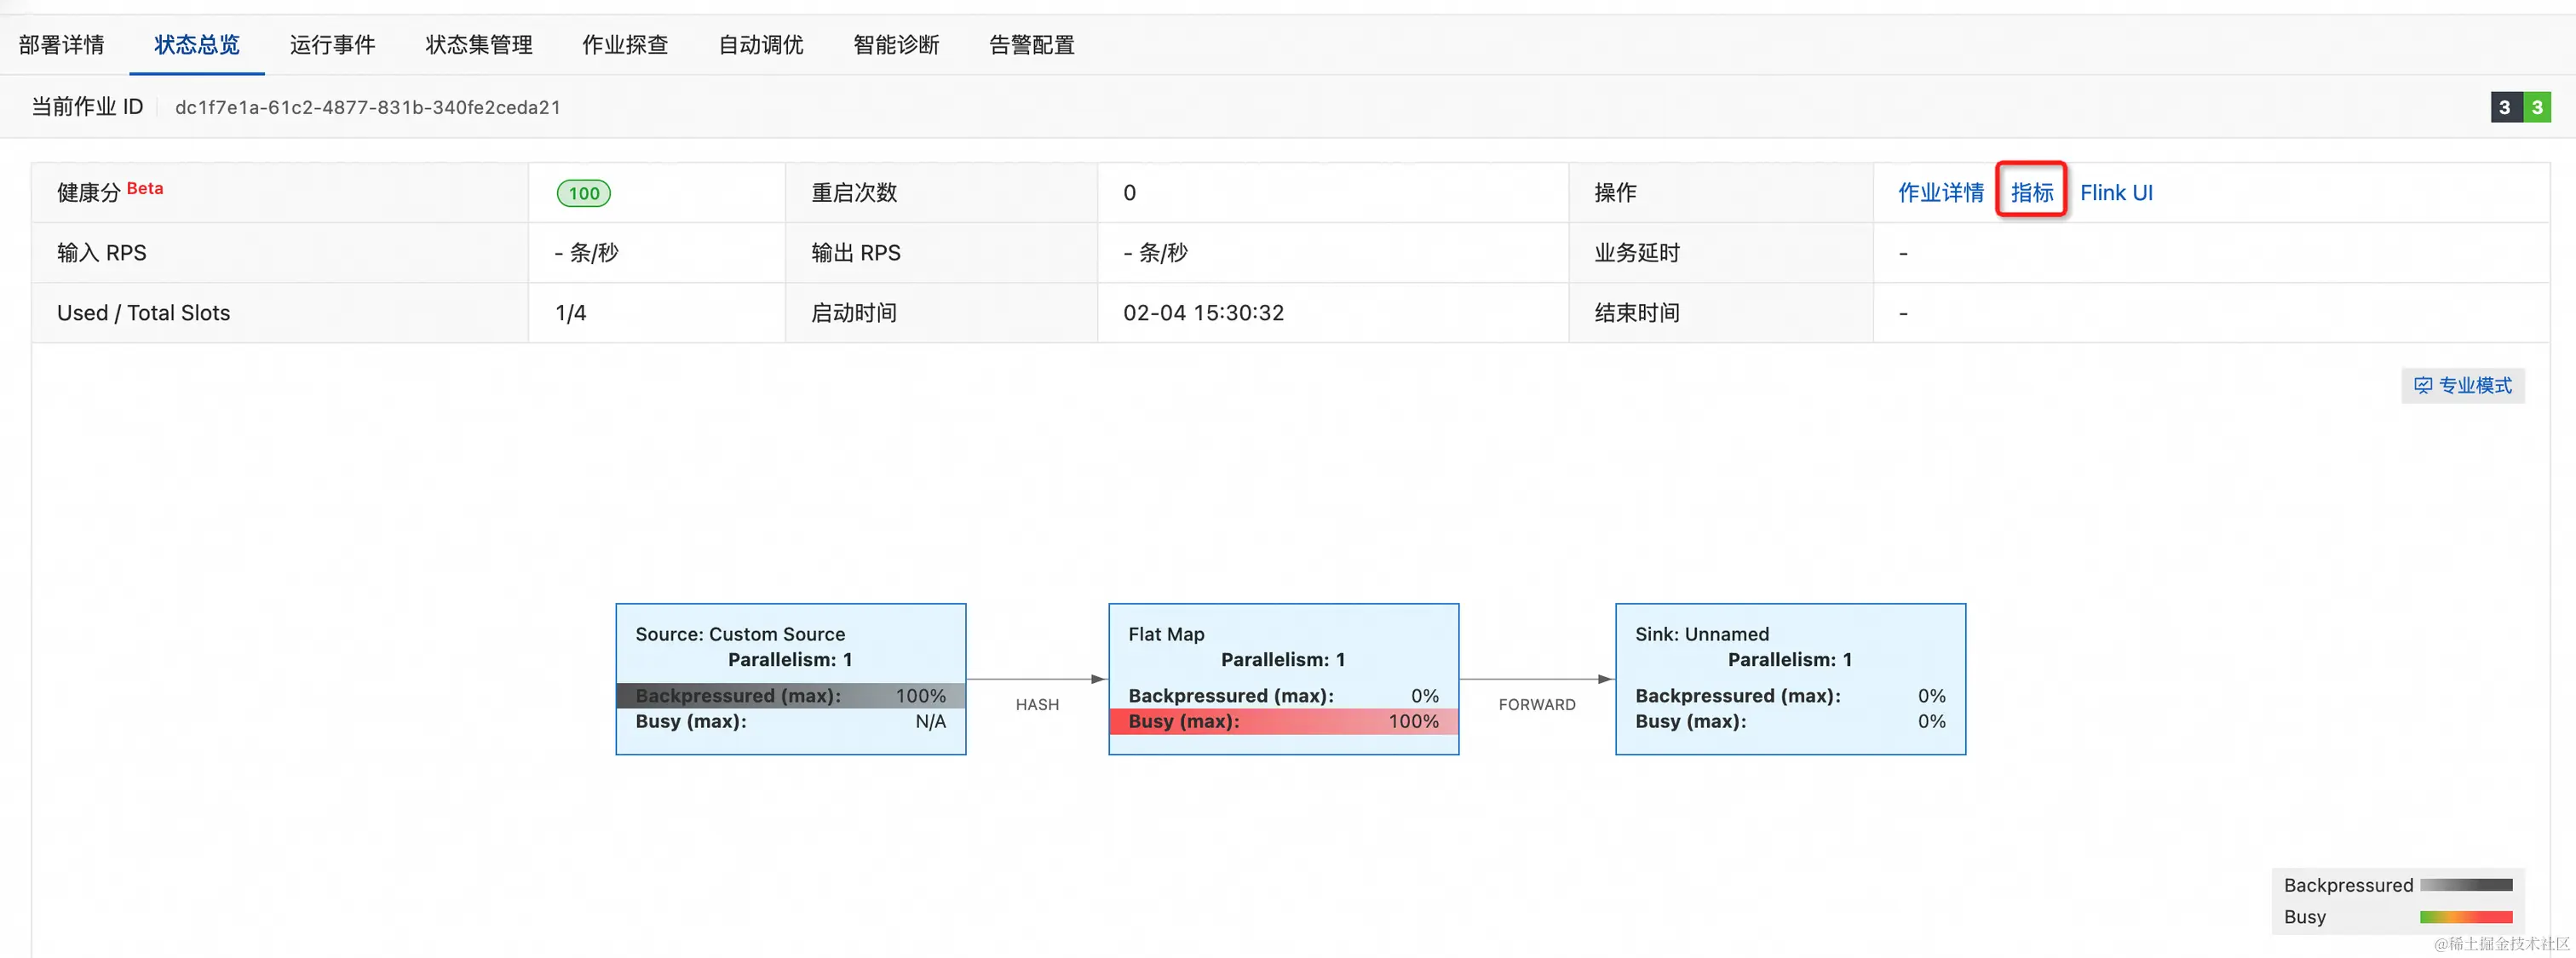
Task: Switch to the 智能诊断 tab
Action: [896, 45]
